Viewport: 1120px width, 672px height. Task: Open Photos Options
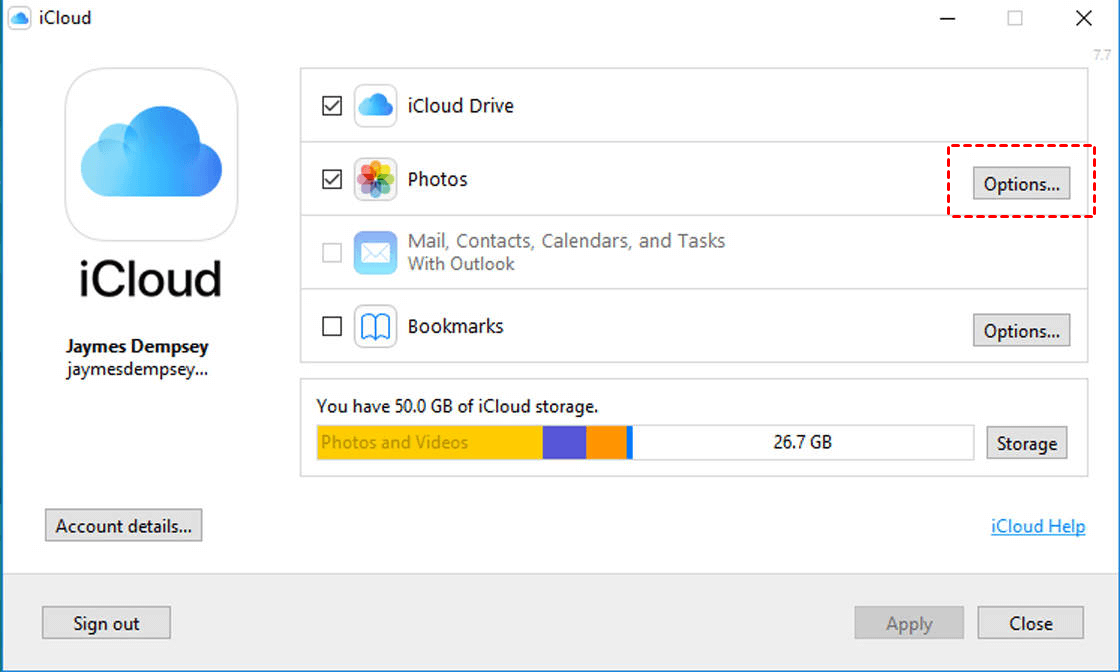pos(1021,184)
